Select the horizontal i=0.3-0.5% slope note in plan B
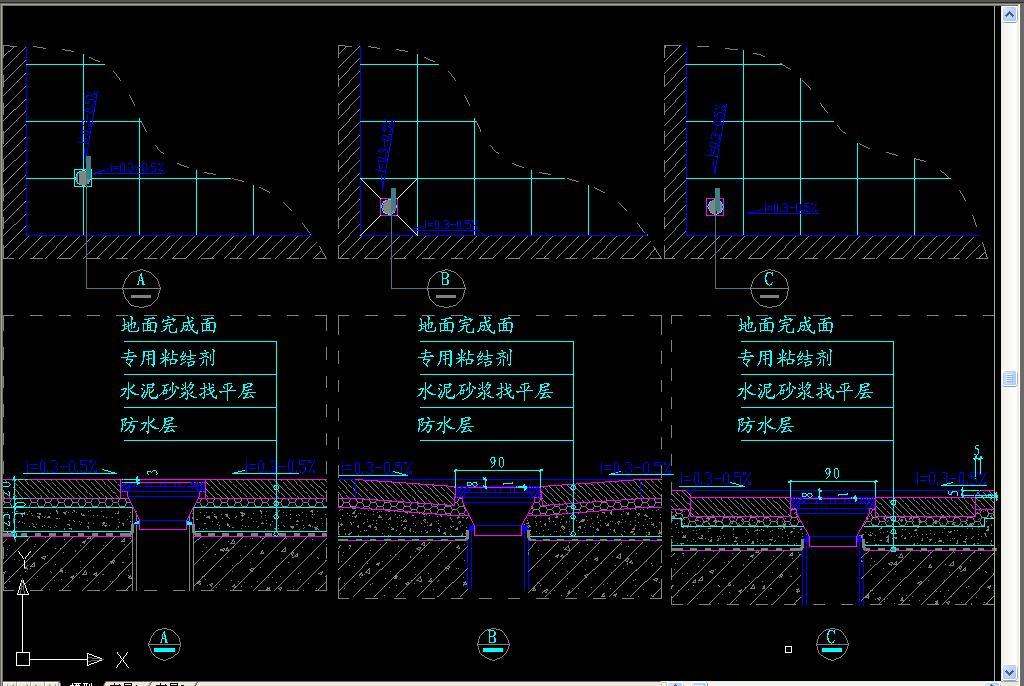This screenshot has width=1024, height=686. [x=451, y=225]
